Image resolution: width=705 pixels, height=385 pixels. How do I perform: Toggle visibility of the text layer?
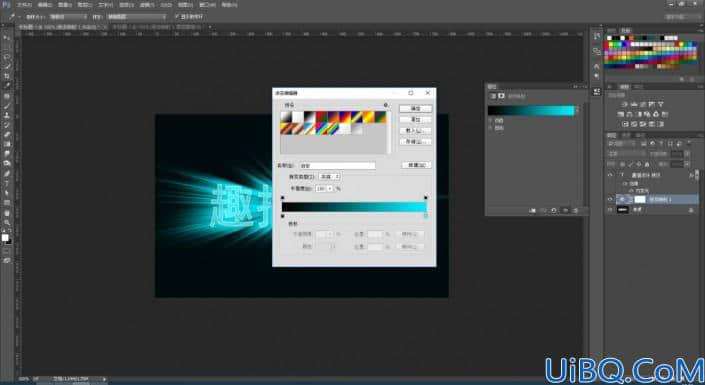pos(610,175)
